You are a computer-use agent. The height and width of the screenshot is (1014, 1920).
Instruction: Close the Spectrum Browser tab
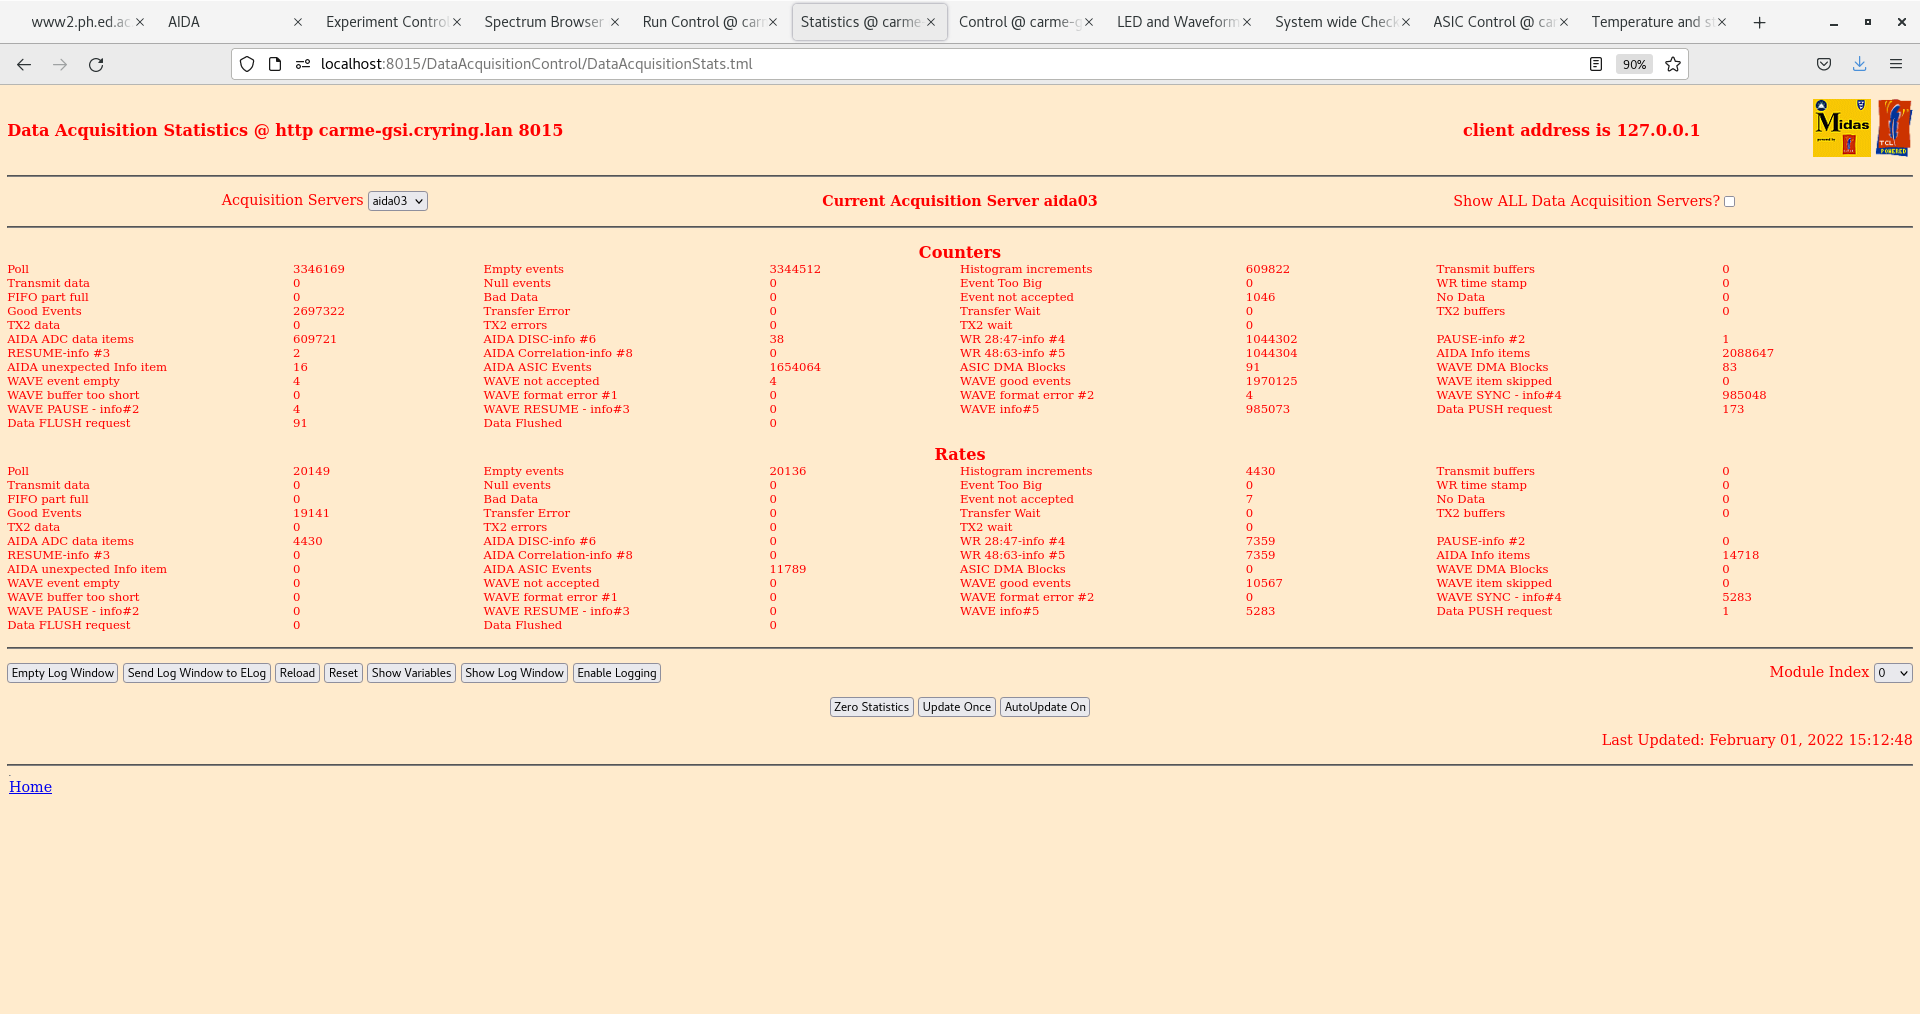pos(615,22)
